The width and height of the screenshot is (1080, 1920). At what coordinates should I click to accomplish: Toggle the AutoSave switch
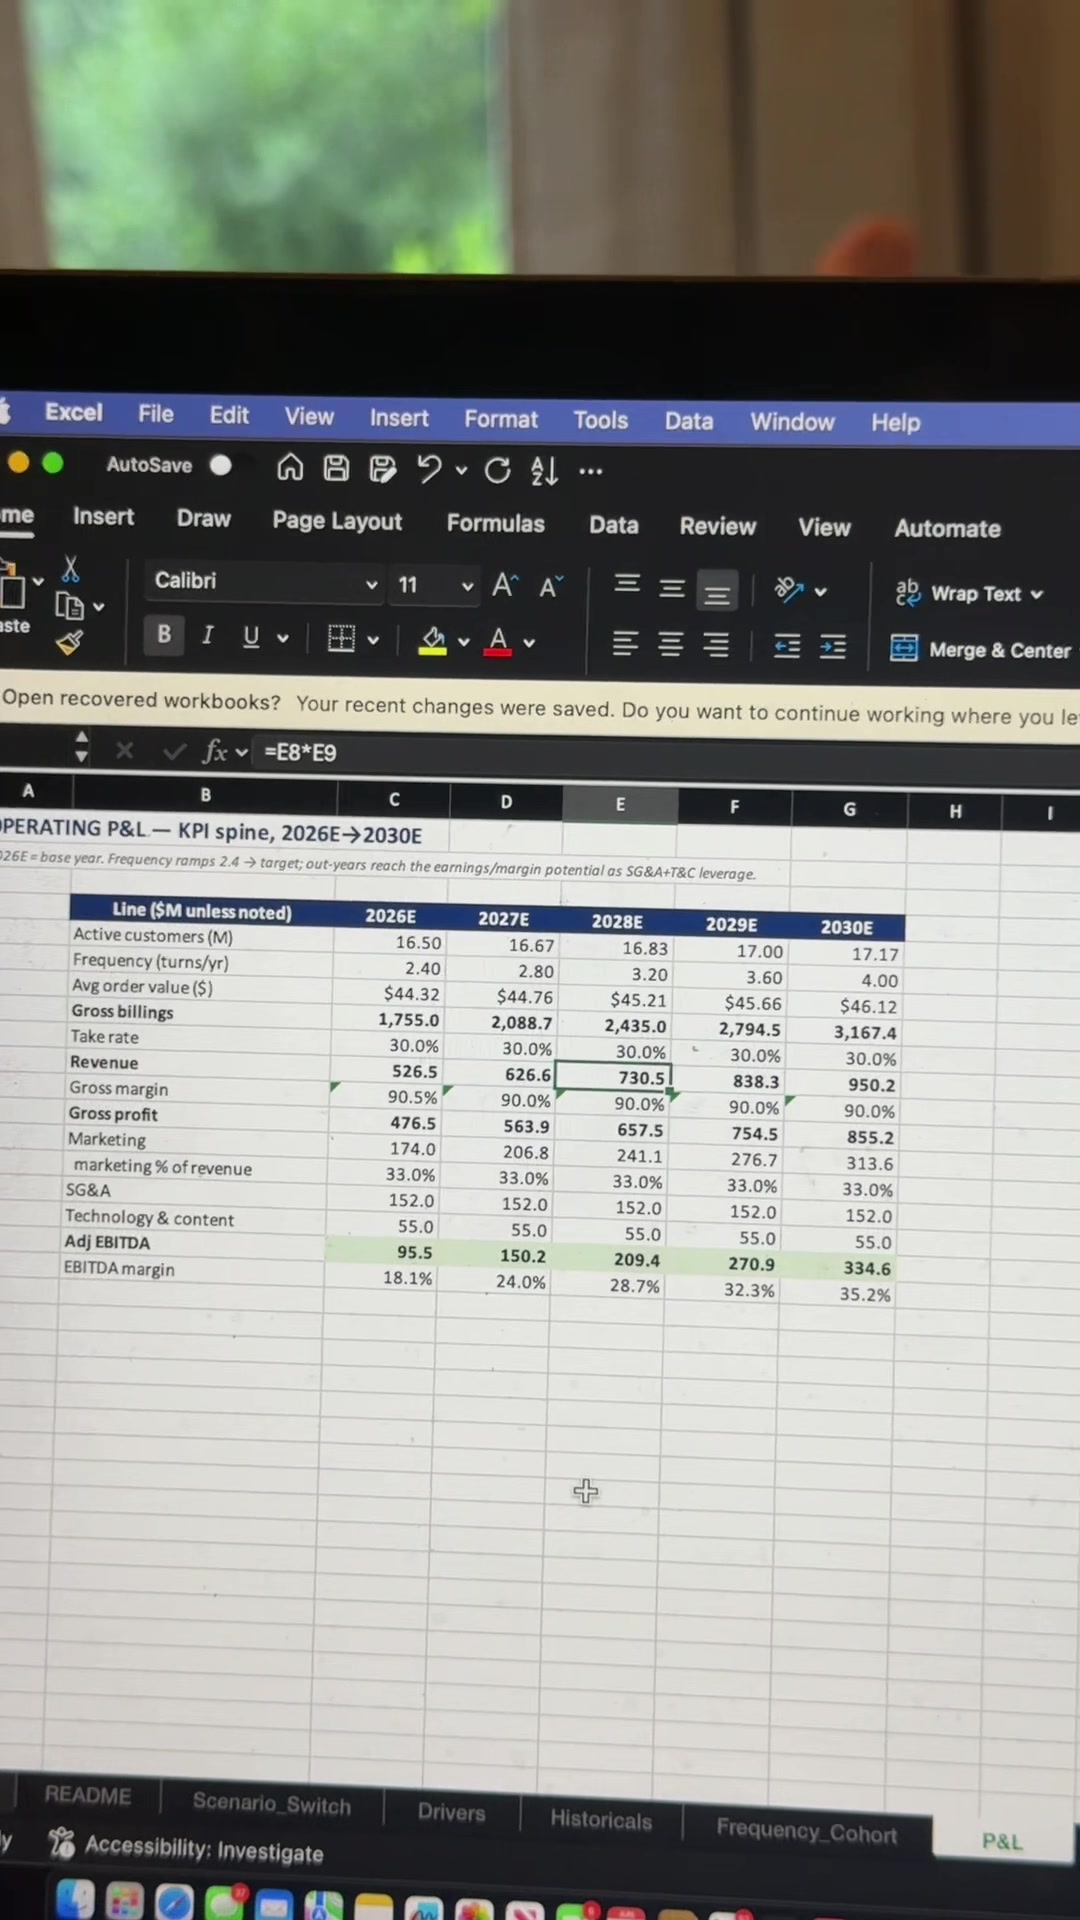221,465
